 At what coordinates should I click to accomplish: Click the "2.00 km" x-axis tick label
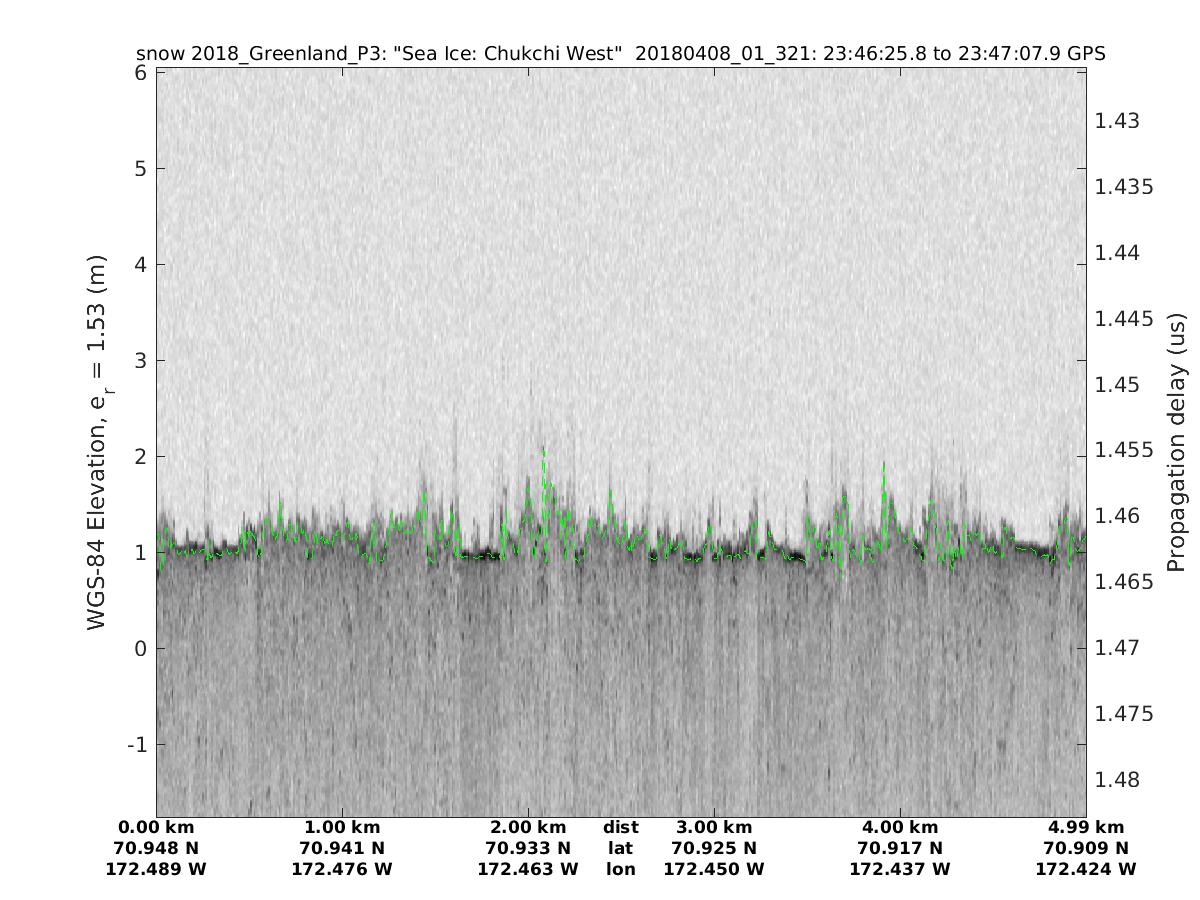[528, 827]
